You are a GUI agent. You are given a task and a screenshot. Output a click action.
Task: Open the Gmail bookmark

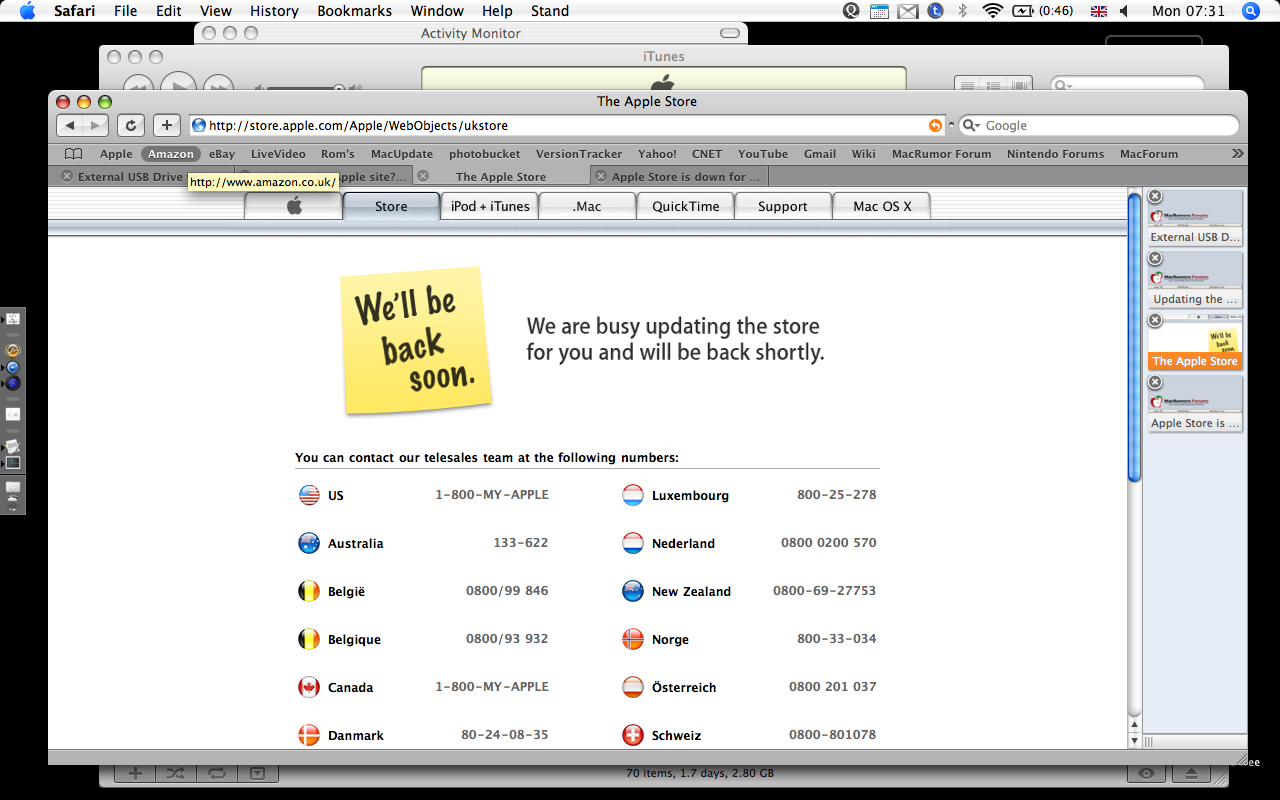820,154
